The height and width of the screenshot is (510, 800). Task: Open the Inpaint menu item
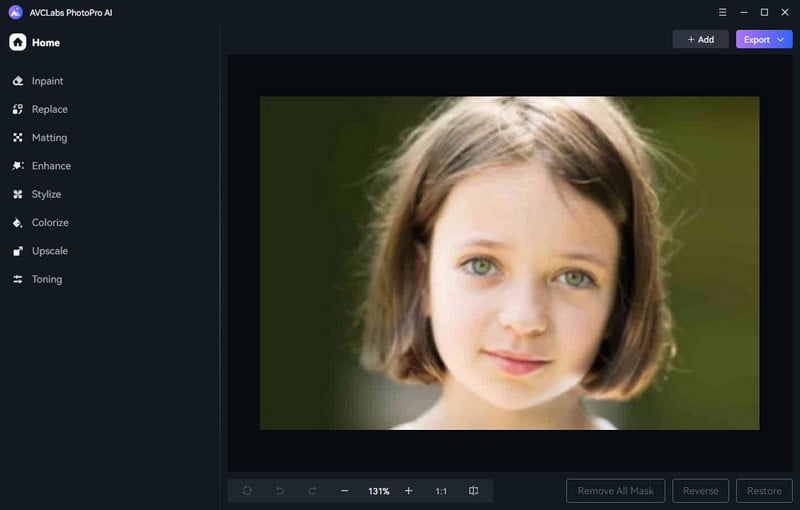coord(47,81)
